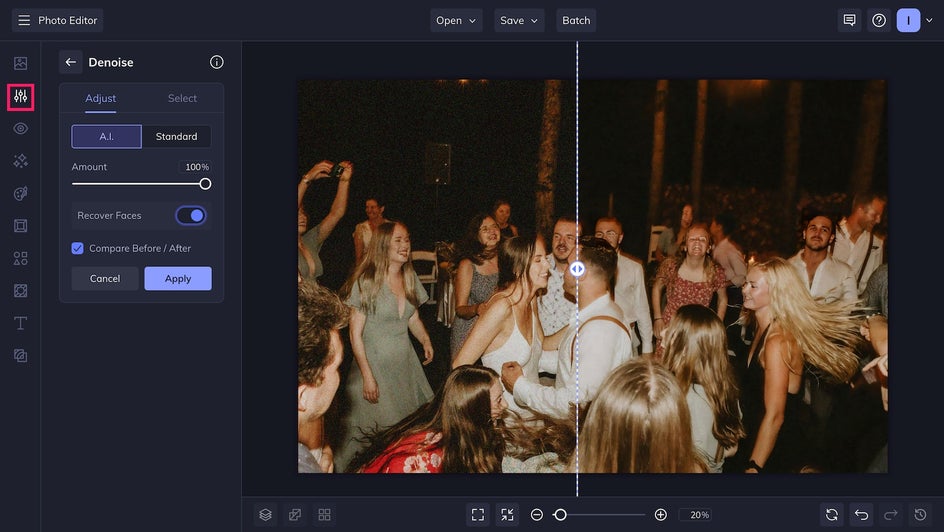Click the user profile avatar

[908, 20]
